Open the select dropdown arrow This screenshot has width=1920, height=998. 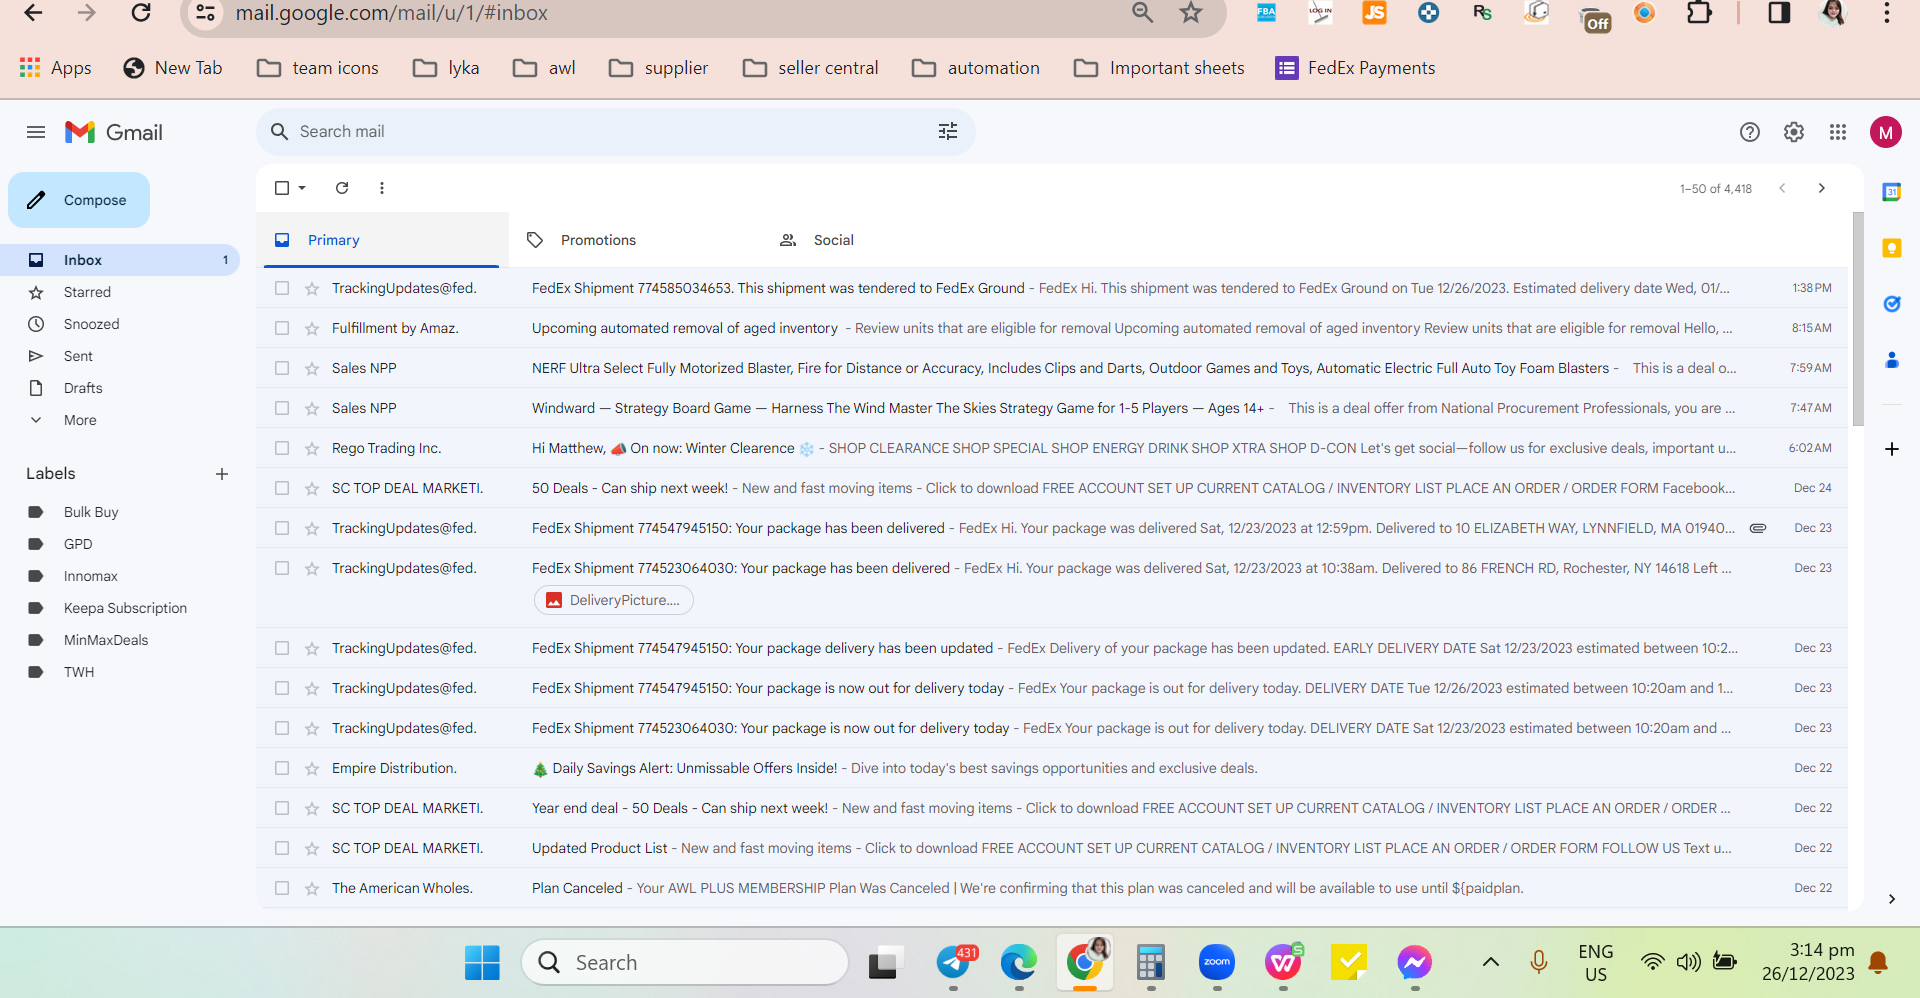tap(302, 188)
